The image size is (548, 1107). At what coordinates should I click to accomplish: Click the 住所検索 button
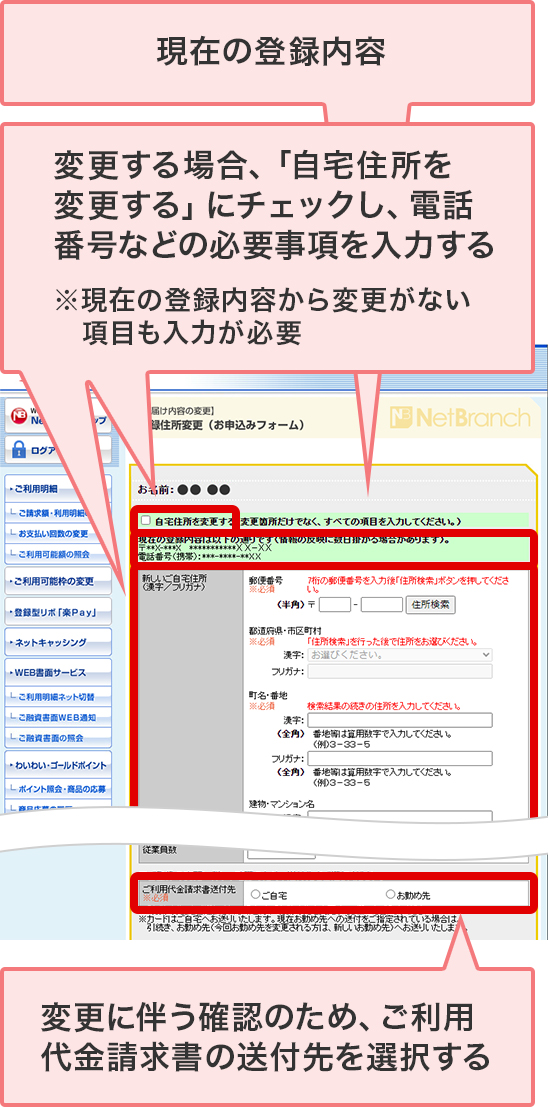pyautogui.click(x=431, y=604)
